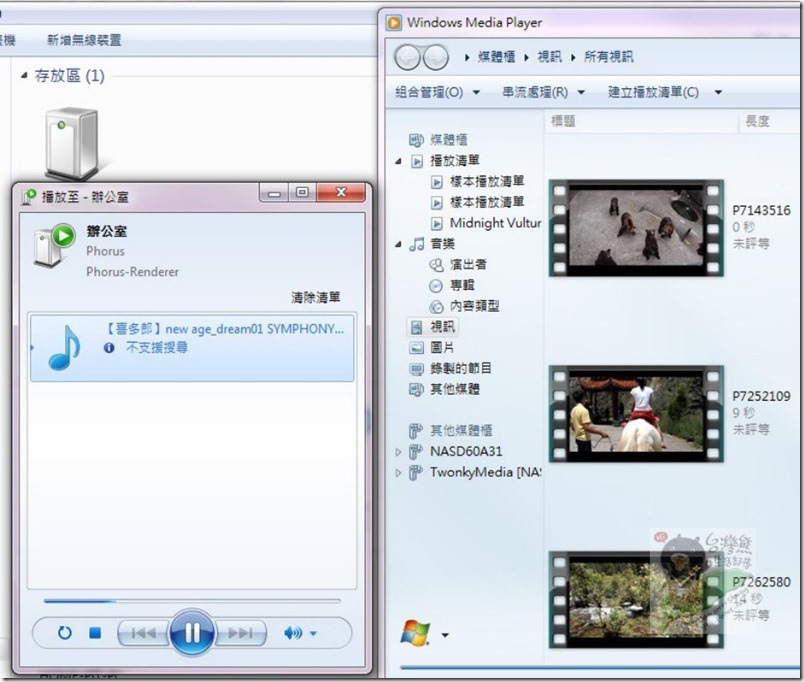This screenshot has height=682, width=804.
Task: Click the Windows logo media guide button
Action: 416,634
